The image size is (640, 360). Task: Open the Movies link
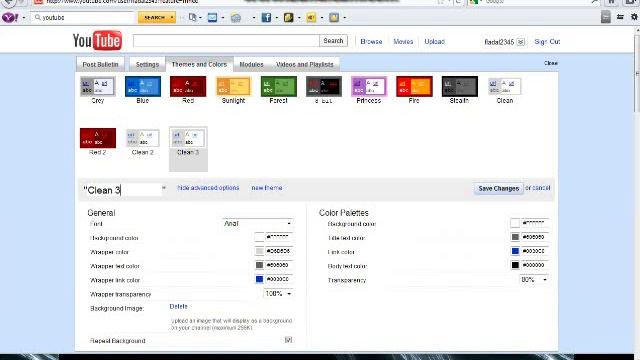click(x=403, y=42)
